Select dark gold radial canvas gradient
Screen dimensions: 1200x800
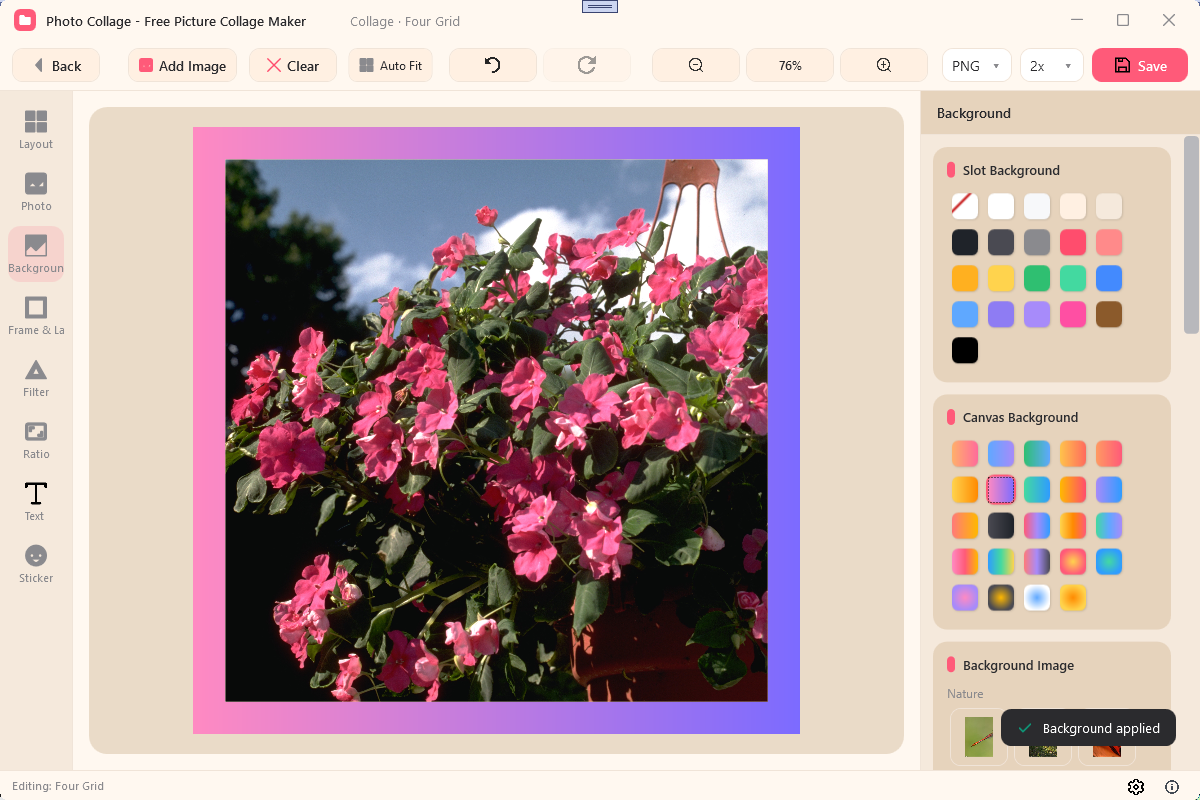[1001, 597]
